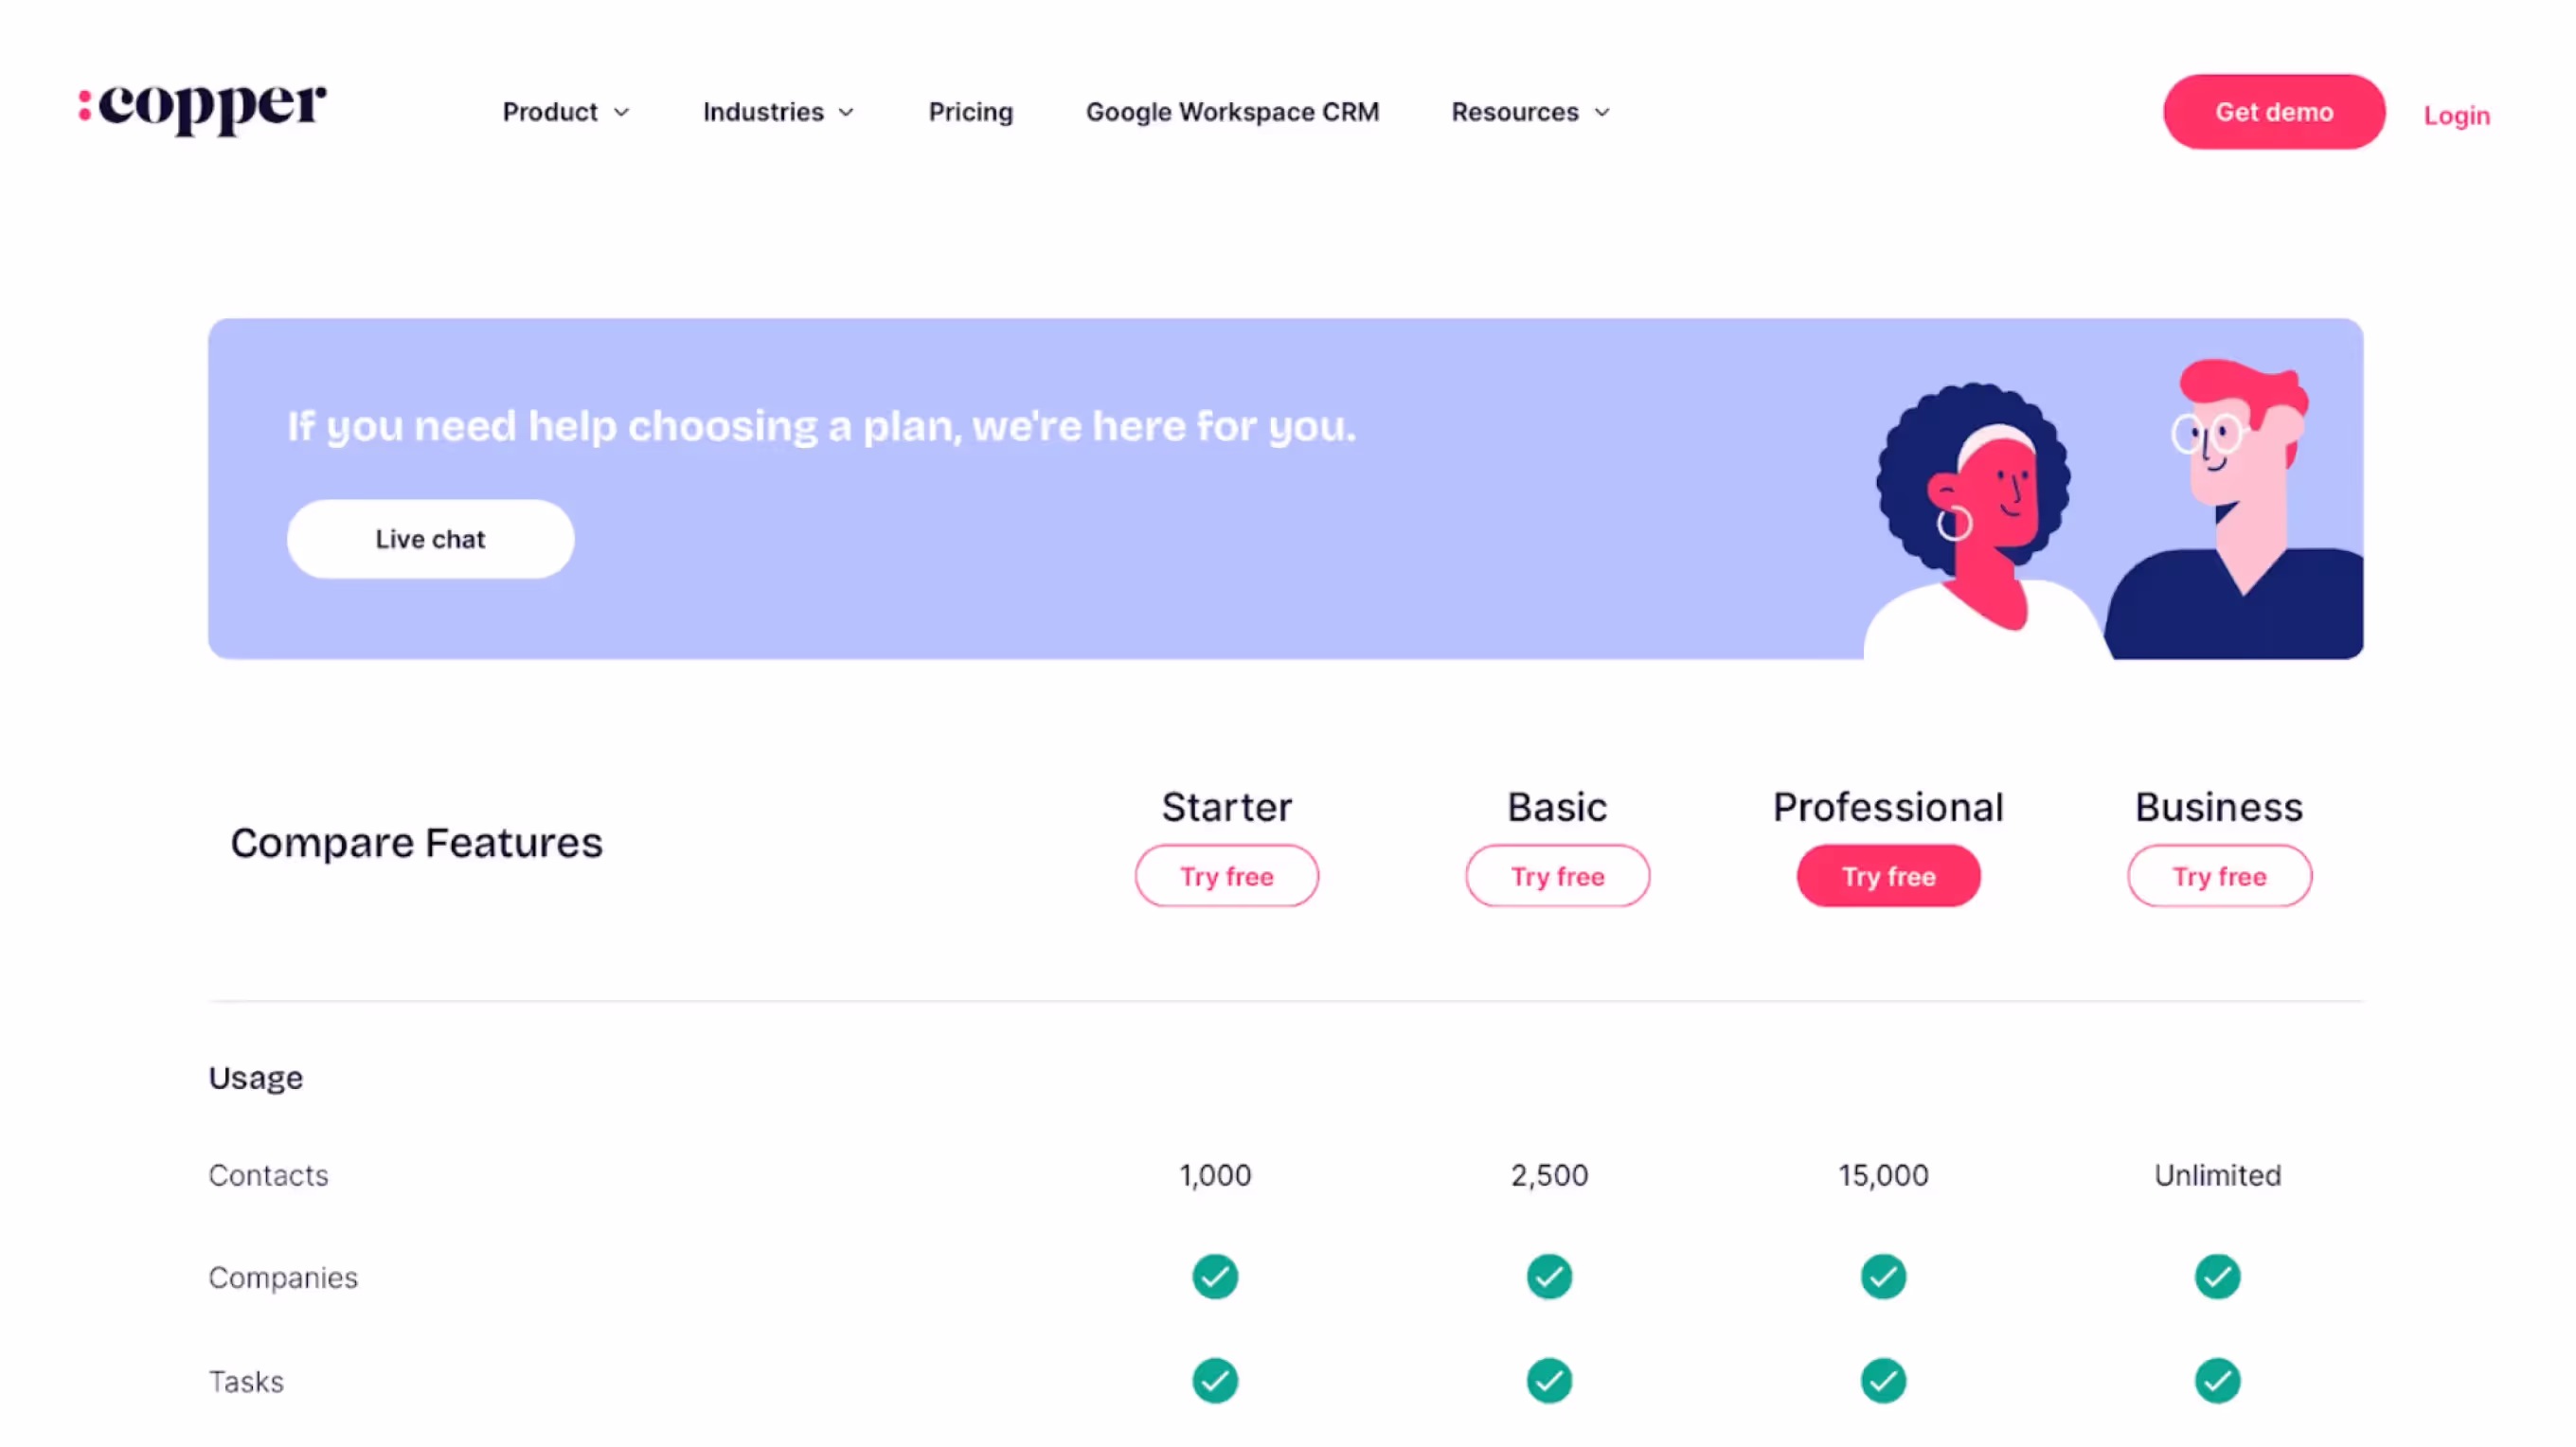Go to the Pricing page
Viewport: 2576px width, 1447px height.
970,112
